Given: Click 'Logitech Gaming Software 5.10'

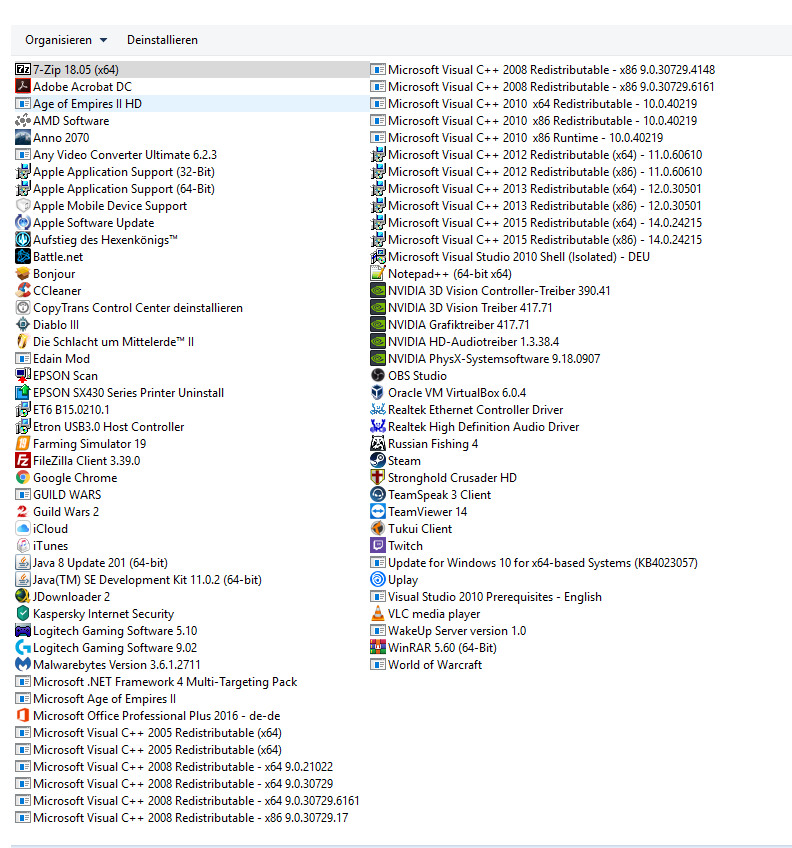Looking at the screenshot, I should click(x=107, y=631).
